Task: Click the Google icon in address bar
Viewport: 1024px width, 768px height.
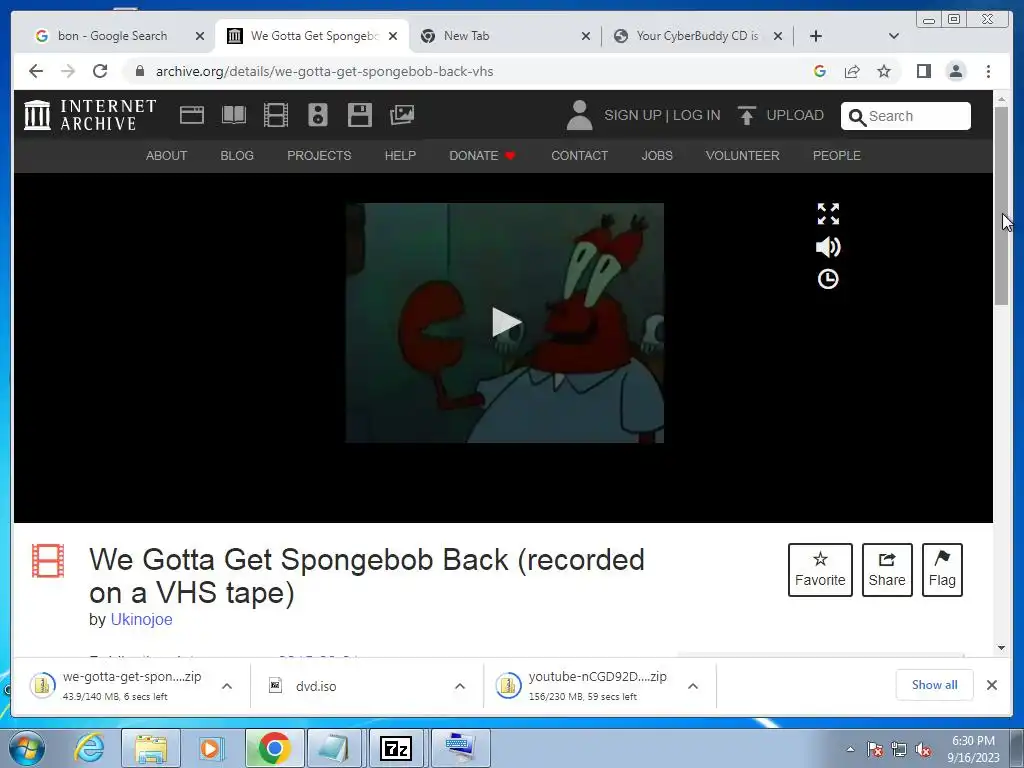Action: (820, 71)
